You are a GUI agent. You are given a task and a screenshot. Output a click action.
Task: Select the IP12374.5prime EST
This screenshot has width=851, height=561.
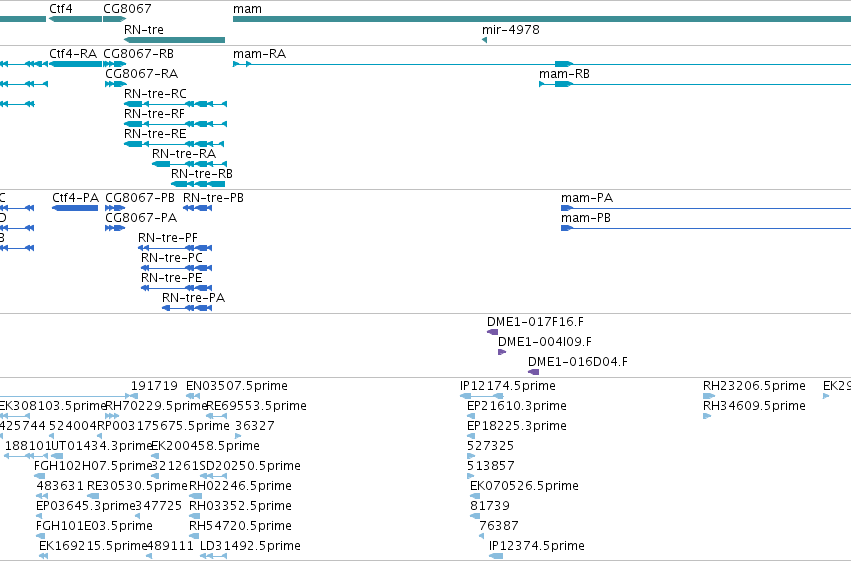(496, 556)
